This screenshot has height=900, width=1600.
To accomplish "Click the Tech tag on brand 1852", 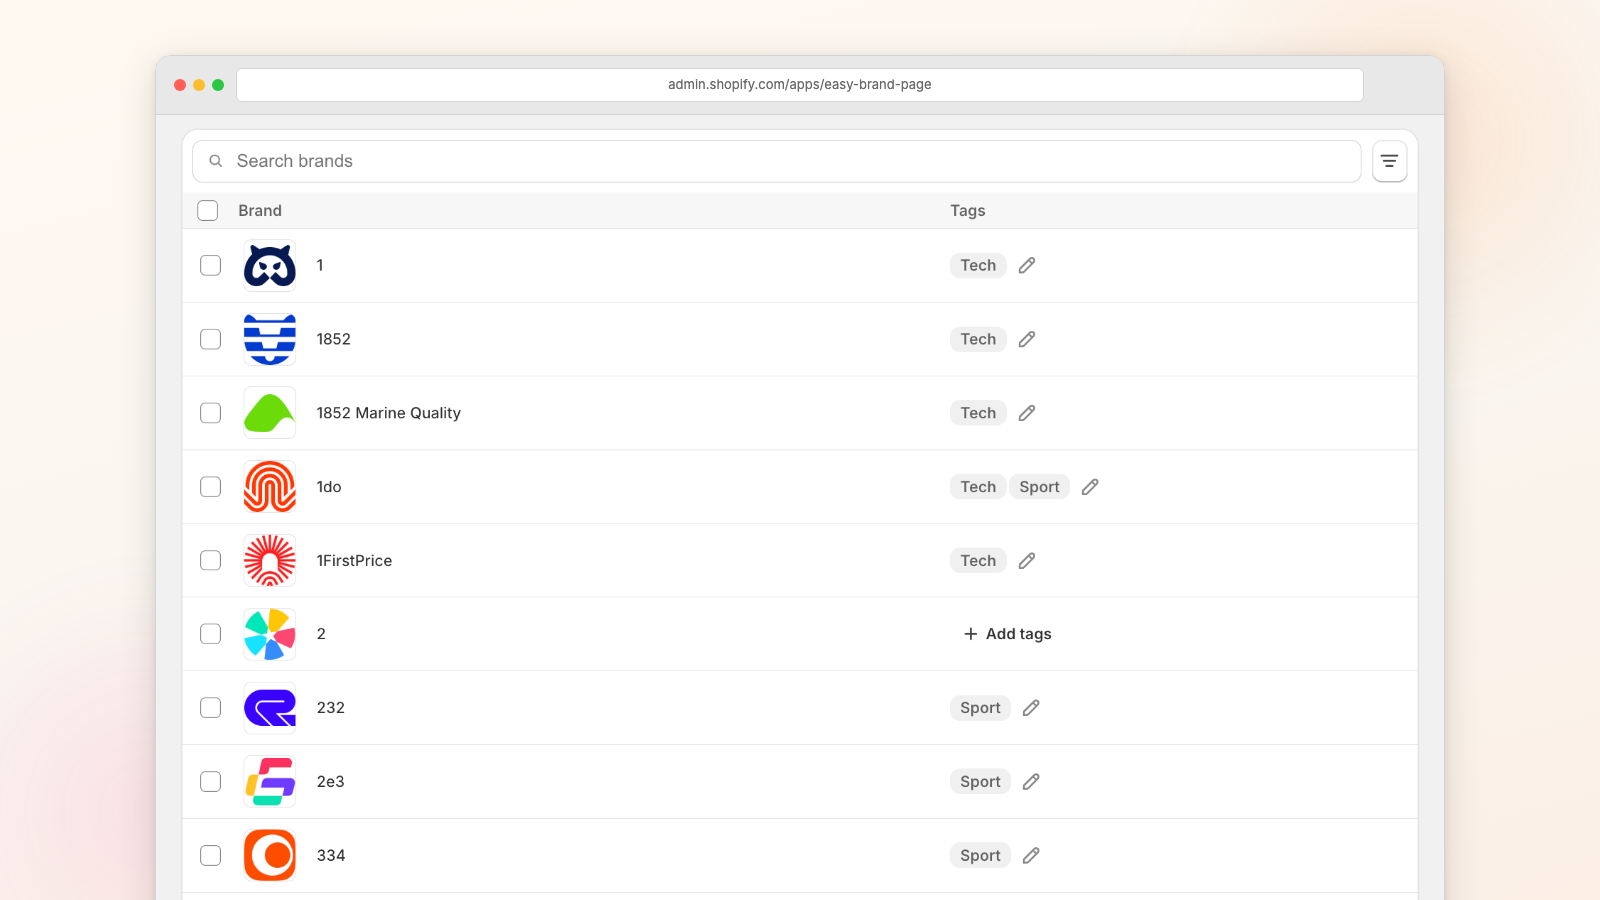I will pos(978,339).
